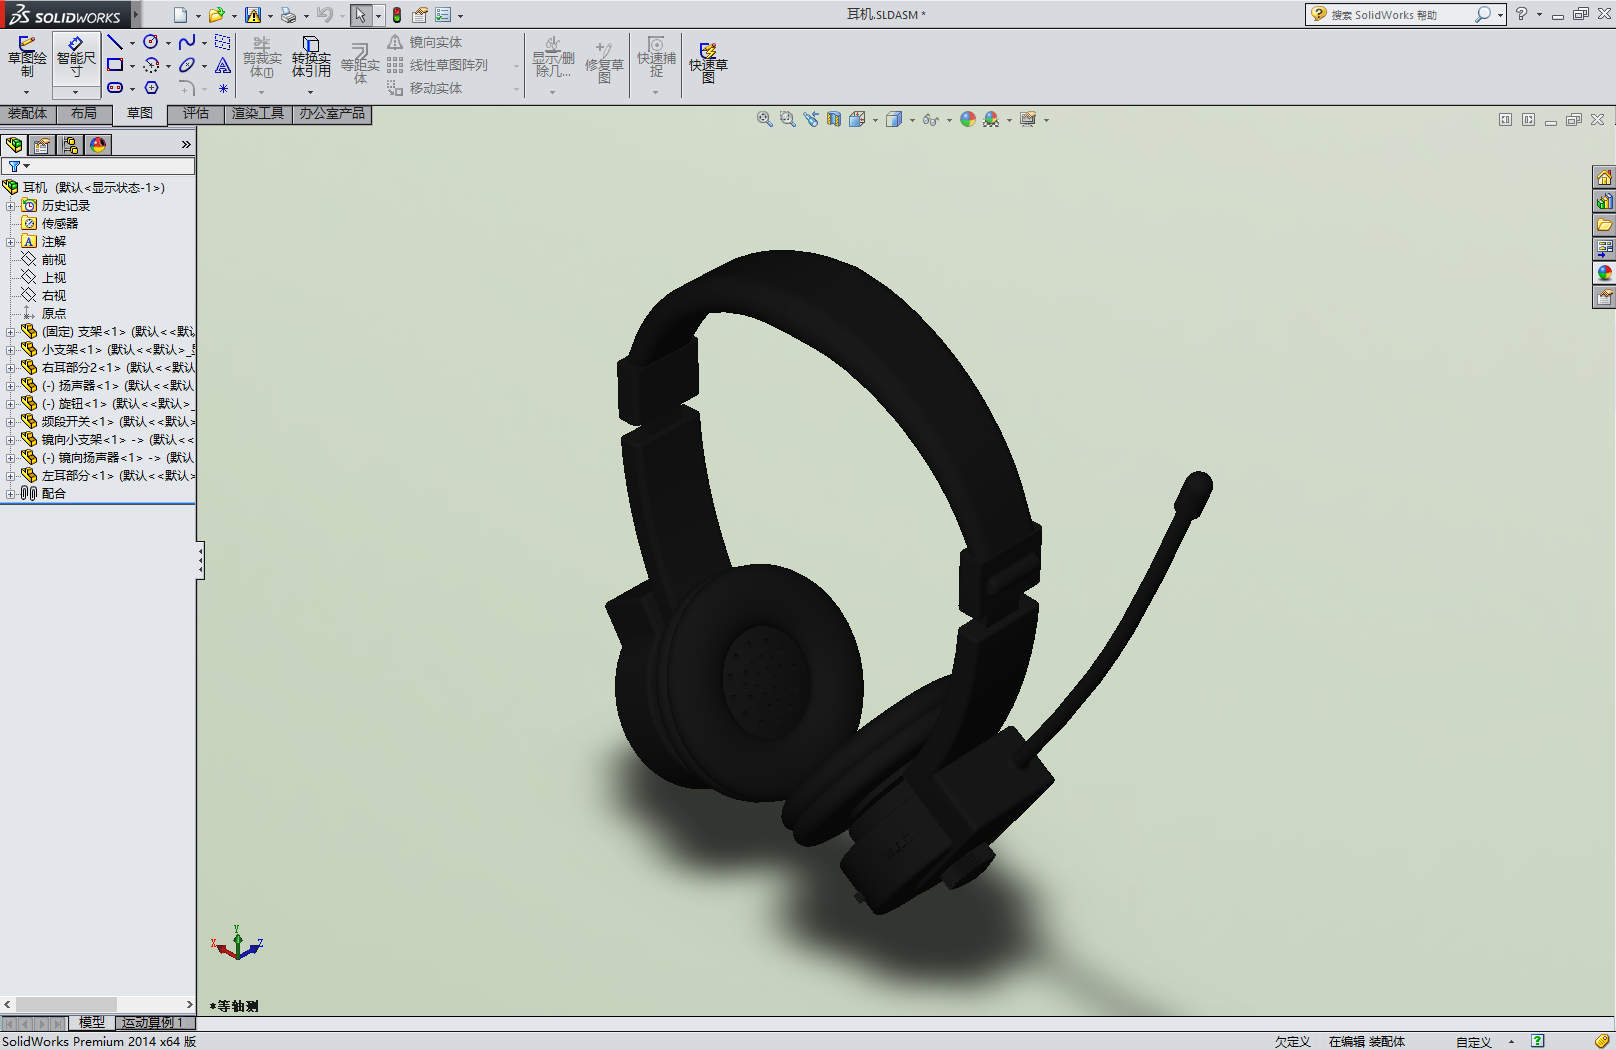
Task: Switch to the 渲染工具 ribbon tab
Action: pyautogui.click(x=258, y=114)
